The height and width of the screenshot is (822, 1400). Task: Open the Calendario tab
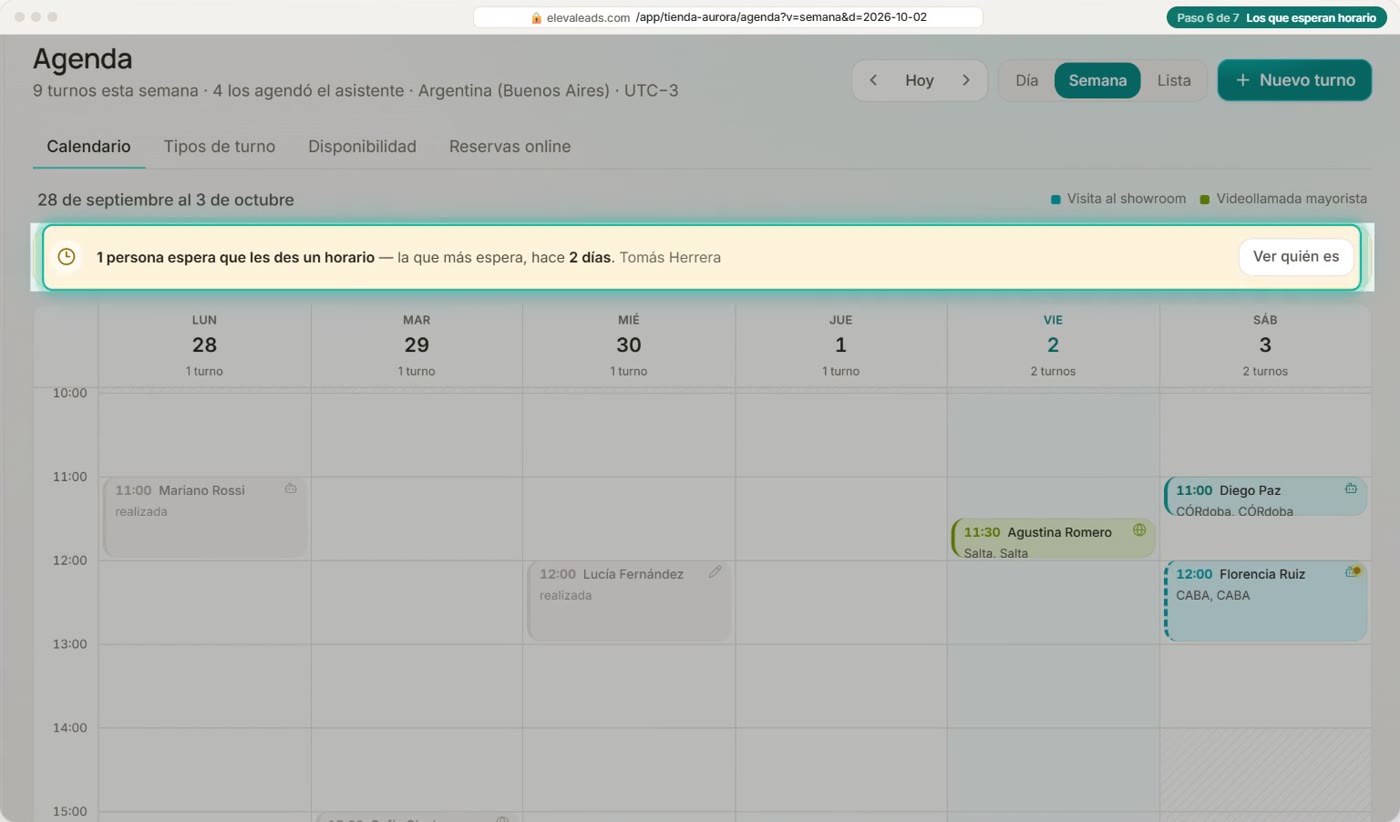click(88, 146)
